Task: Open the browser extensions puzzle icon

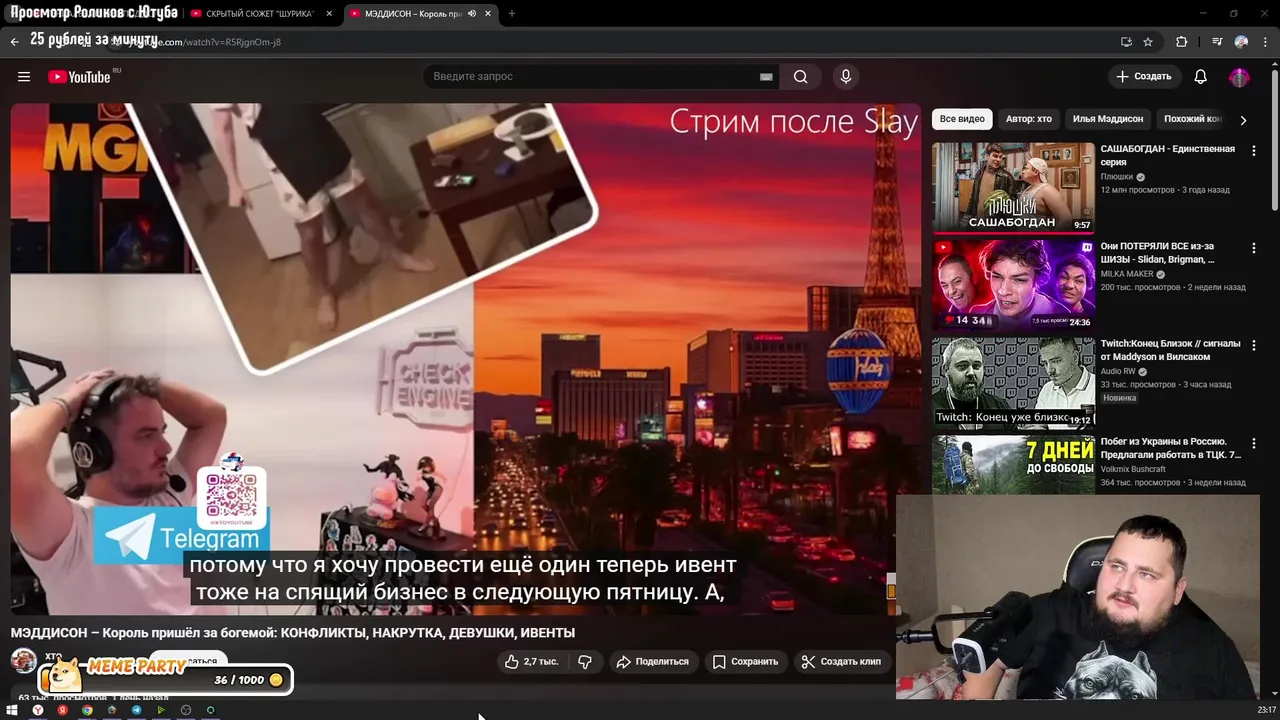Action: click(x=1182, y=42)
